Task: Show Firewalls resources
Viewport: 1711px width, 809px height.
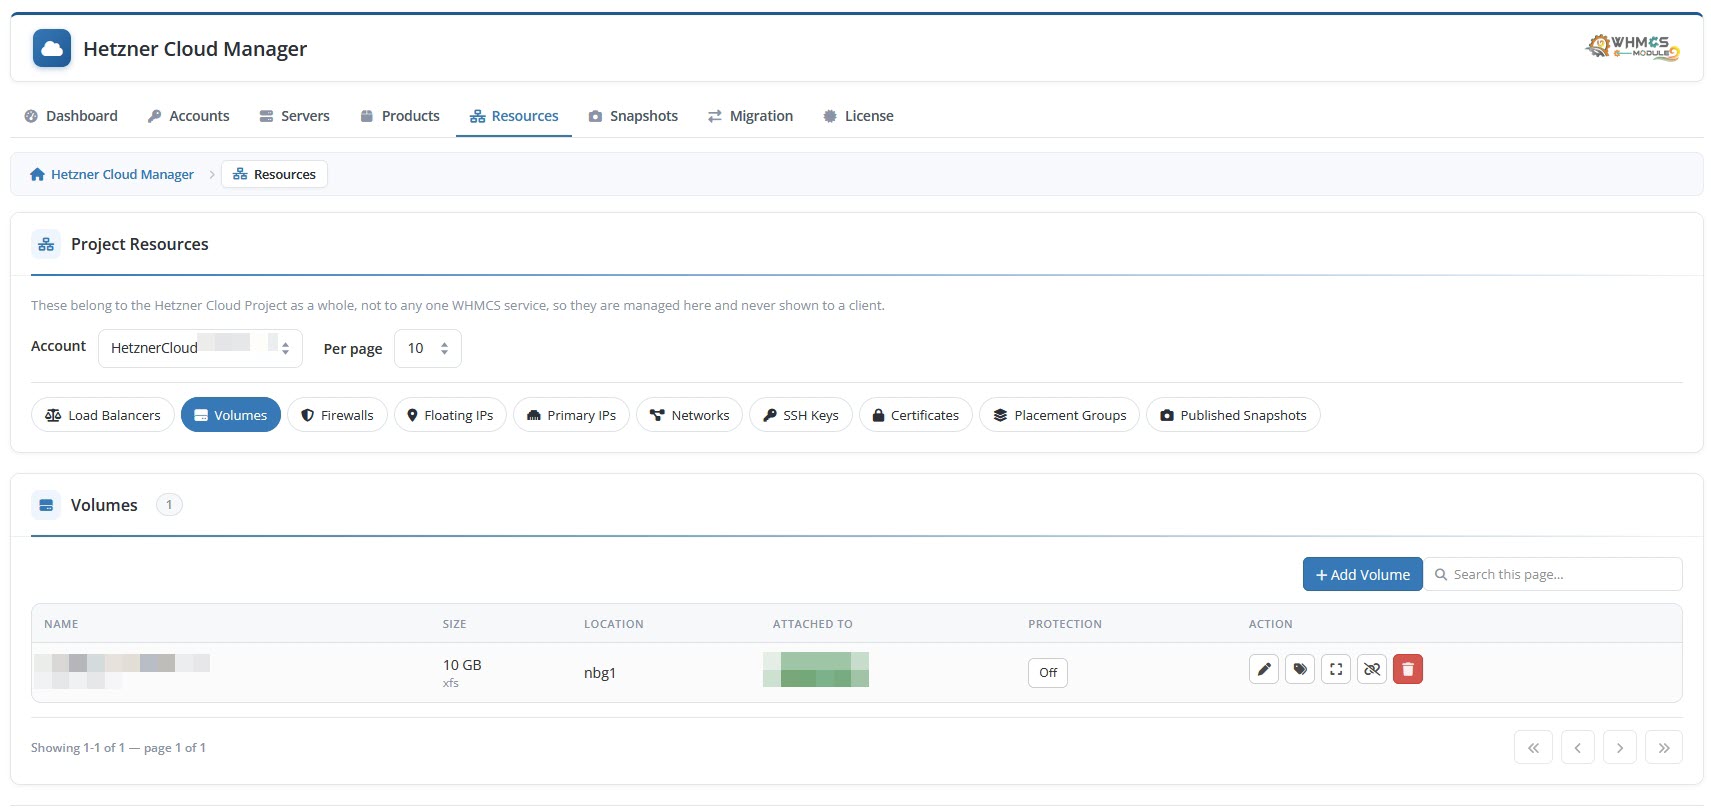Action: pyautogui.click(x=337, y=415)
